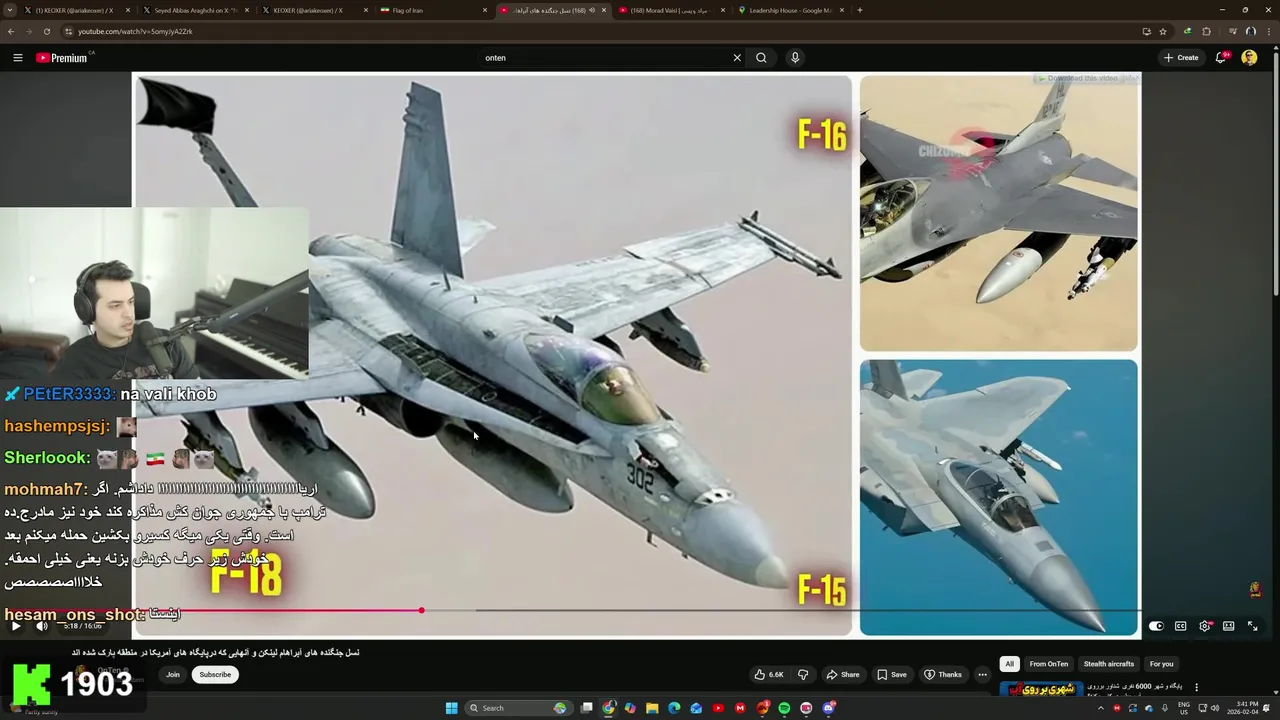Open the ENG US language switcher
This screenshot has width=1280, height=720.
click(1185, 708)
